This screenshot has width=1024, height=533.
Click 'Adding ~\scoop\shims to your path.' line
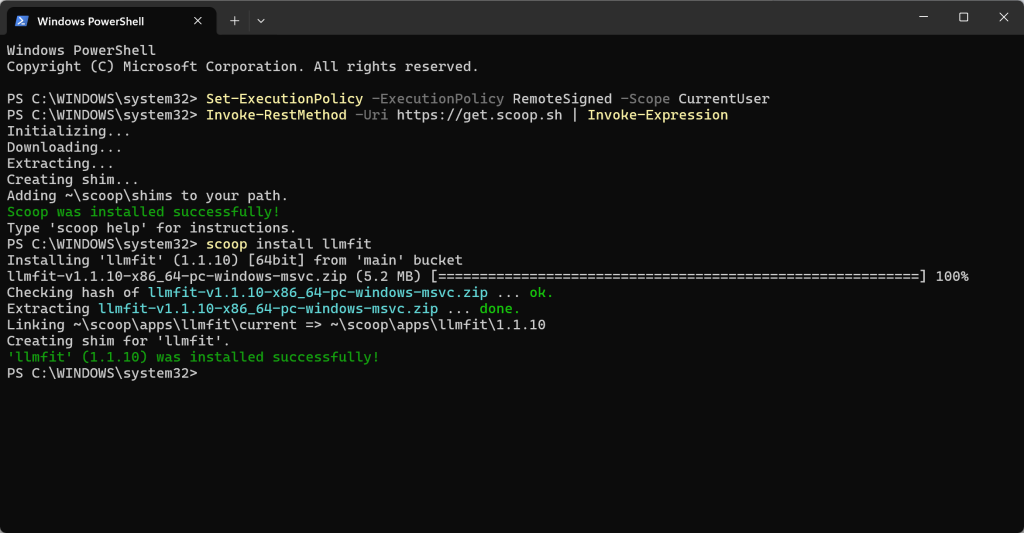pyautogui.click(x=147, y=196)
